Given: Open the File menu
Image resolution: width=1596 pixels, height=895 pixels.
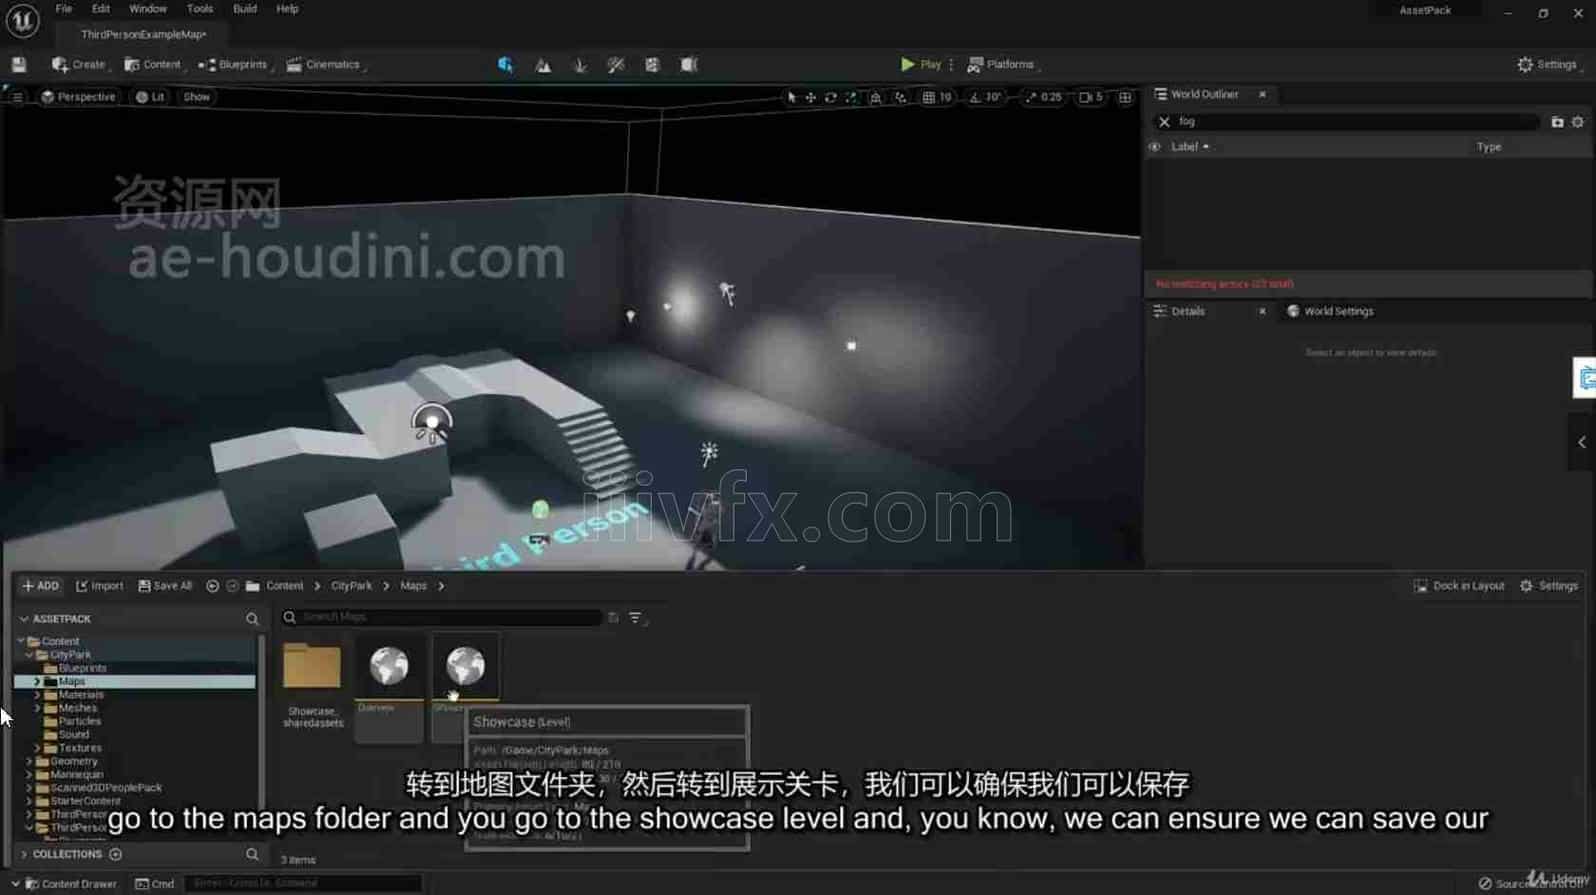Looking at the screenshot, I should [64, 9].
